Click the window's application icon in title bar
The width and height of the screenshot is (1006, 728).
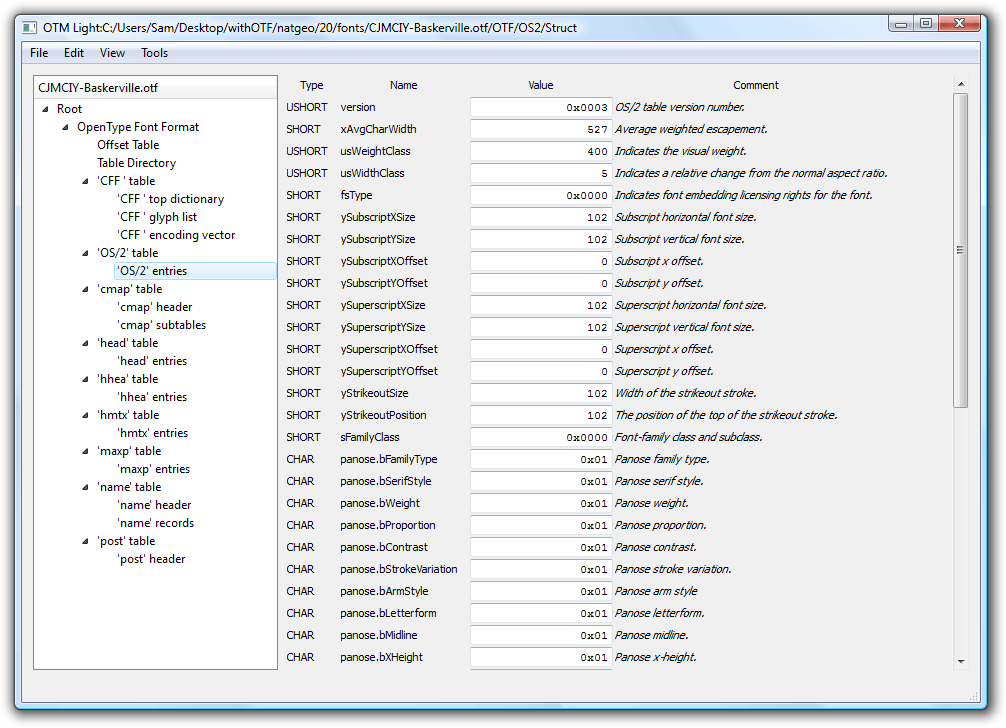29,27
